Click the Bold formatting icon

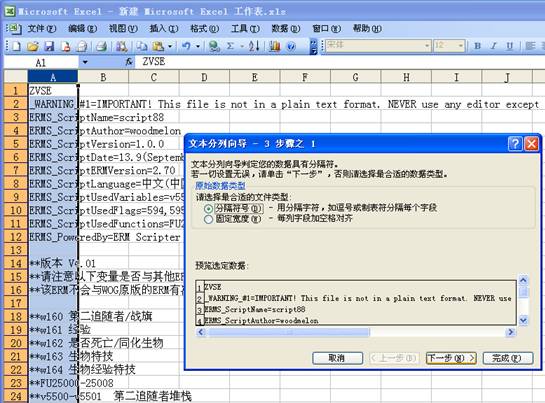[478, 46]
